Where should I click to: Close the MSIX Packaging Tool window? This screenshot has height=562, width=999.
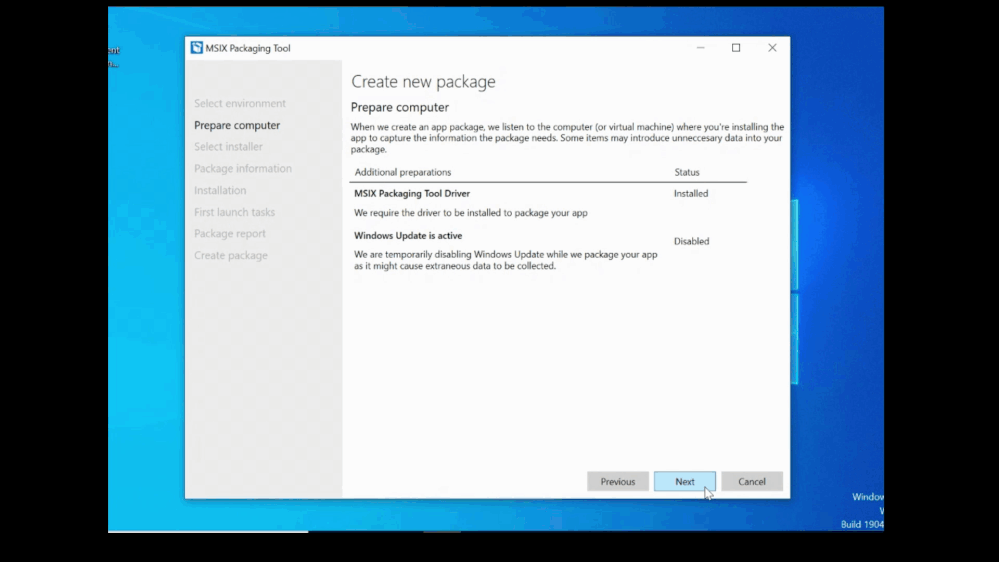pyautogui.click(x=772, y=48)
